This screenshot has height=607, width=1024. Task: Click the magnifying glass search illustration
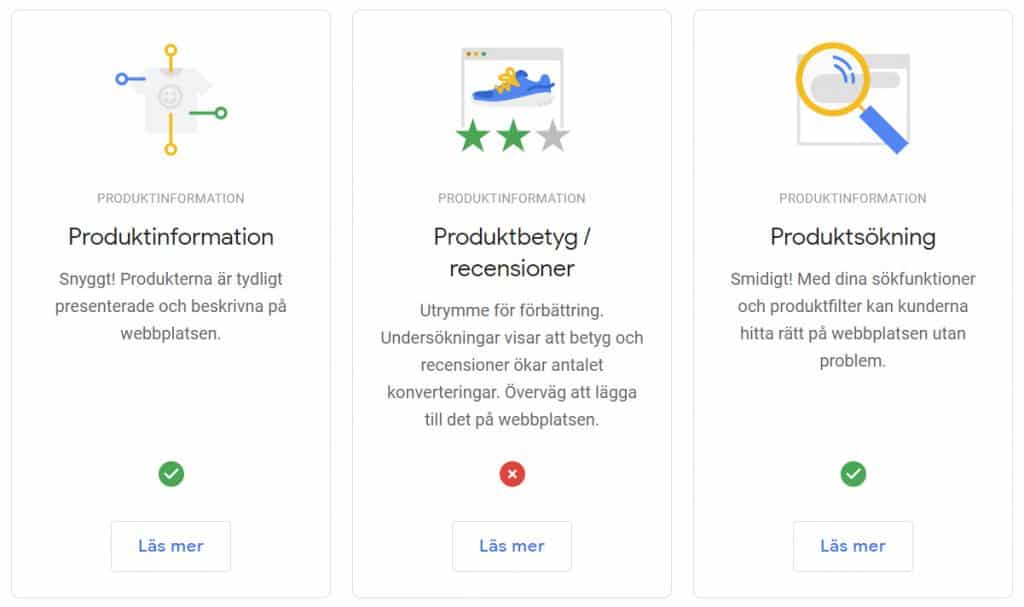pyautogui.click(x=853, y=98)
